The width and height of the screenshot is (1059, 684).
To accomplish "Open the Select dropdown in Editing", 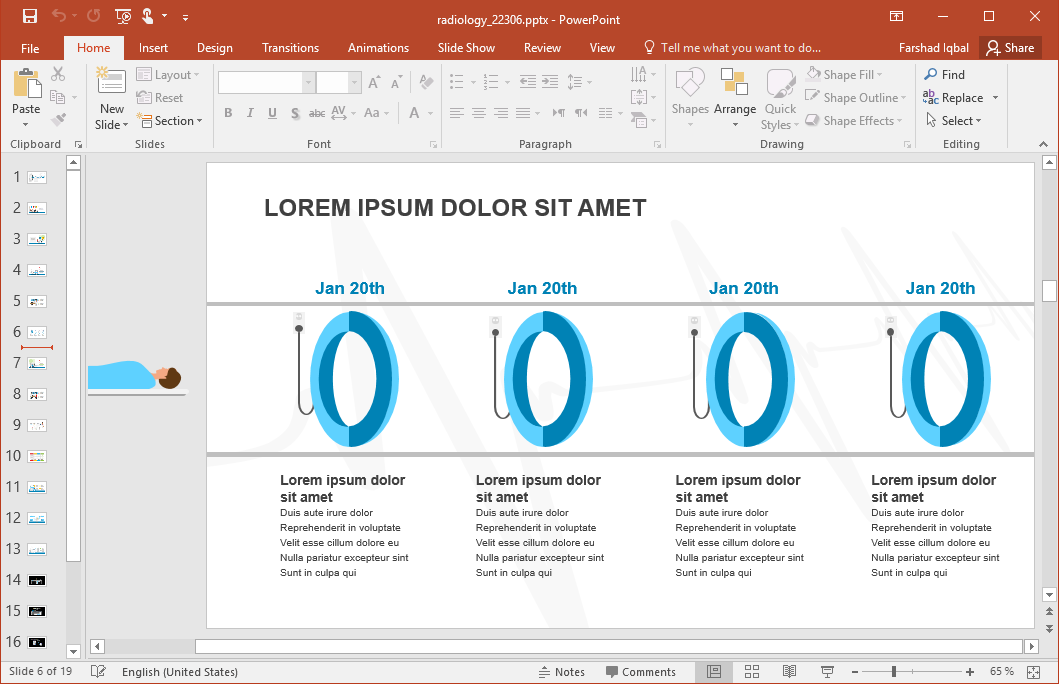I will pyautogui.click(x=960, y=121).
